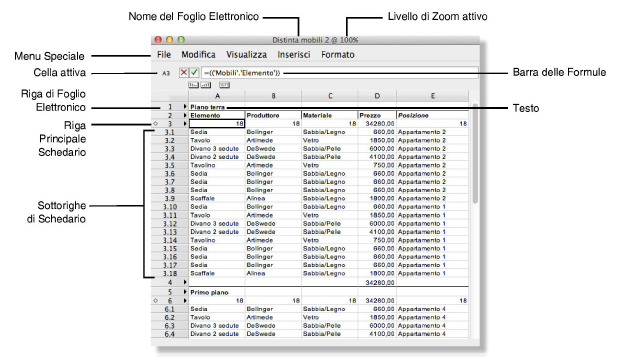
Task: Select 'Vetro' in row 6.2
Action: tap(330, 317)
